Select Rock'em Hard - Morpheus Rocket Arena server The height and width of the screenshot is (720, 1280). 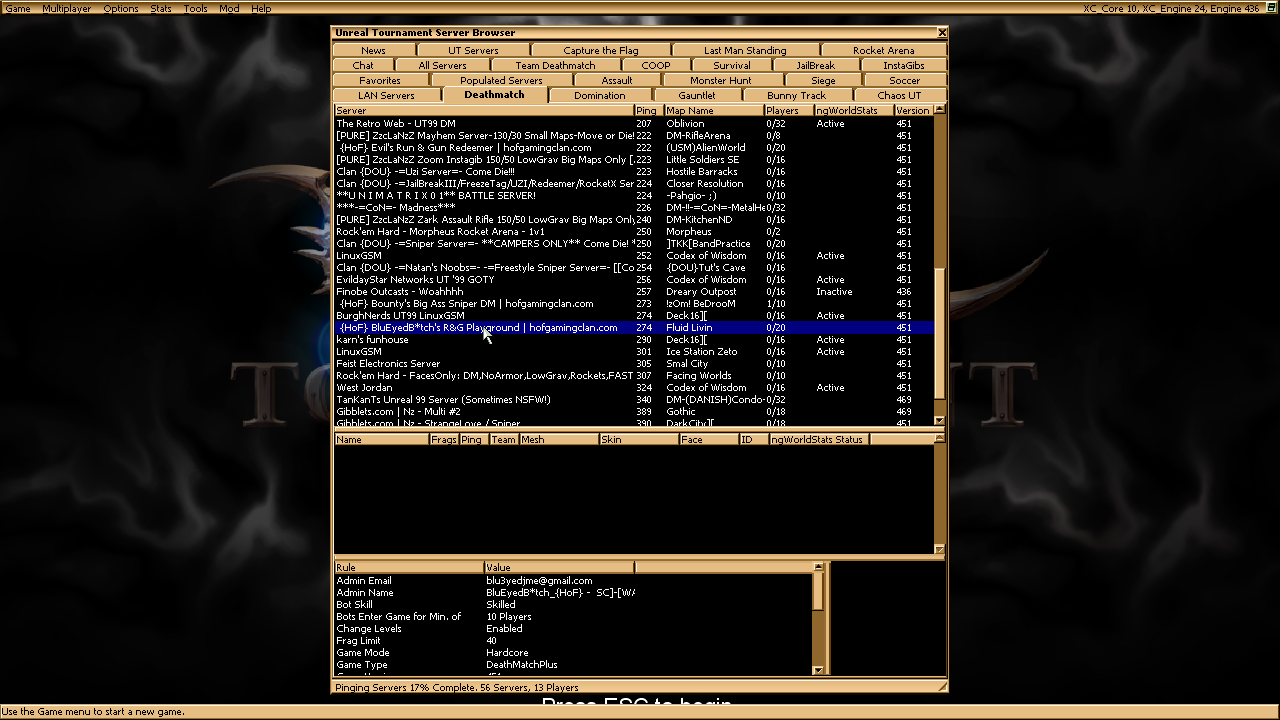click(634, 232)
